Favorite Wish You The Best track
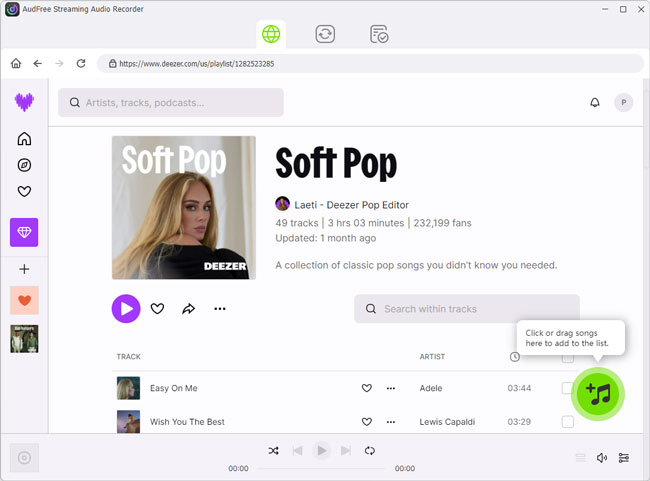Screen dimensions: 650x481 coord(366,422)
